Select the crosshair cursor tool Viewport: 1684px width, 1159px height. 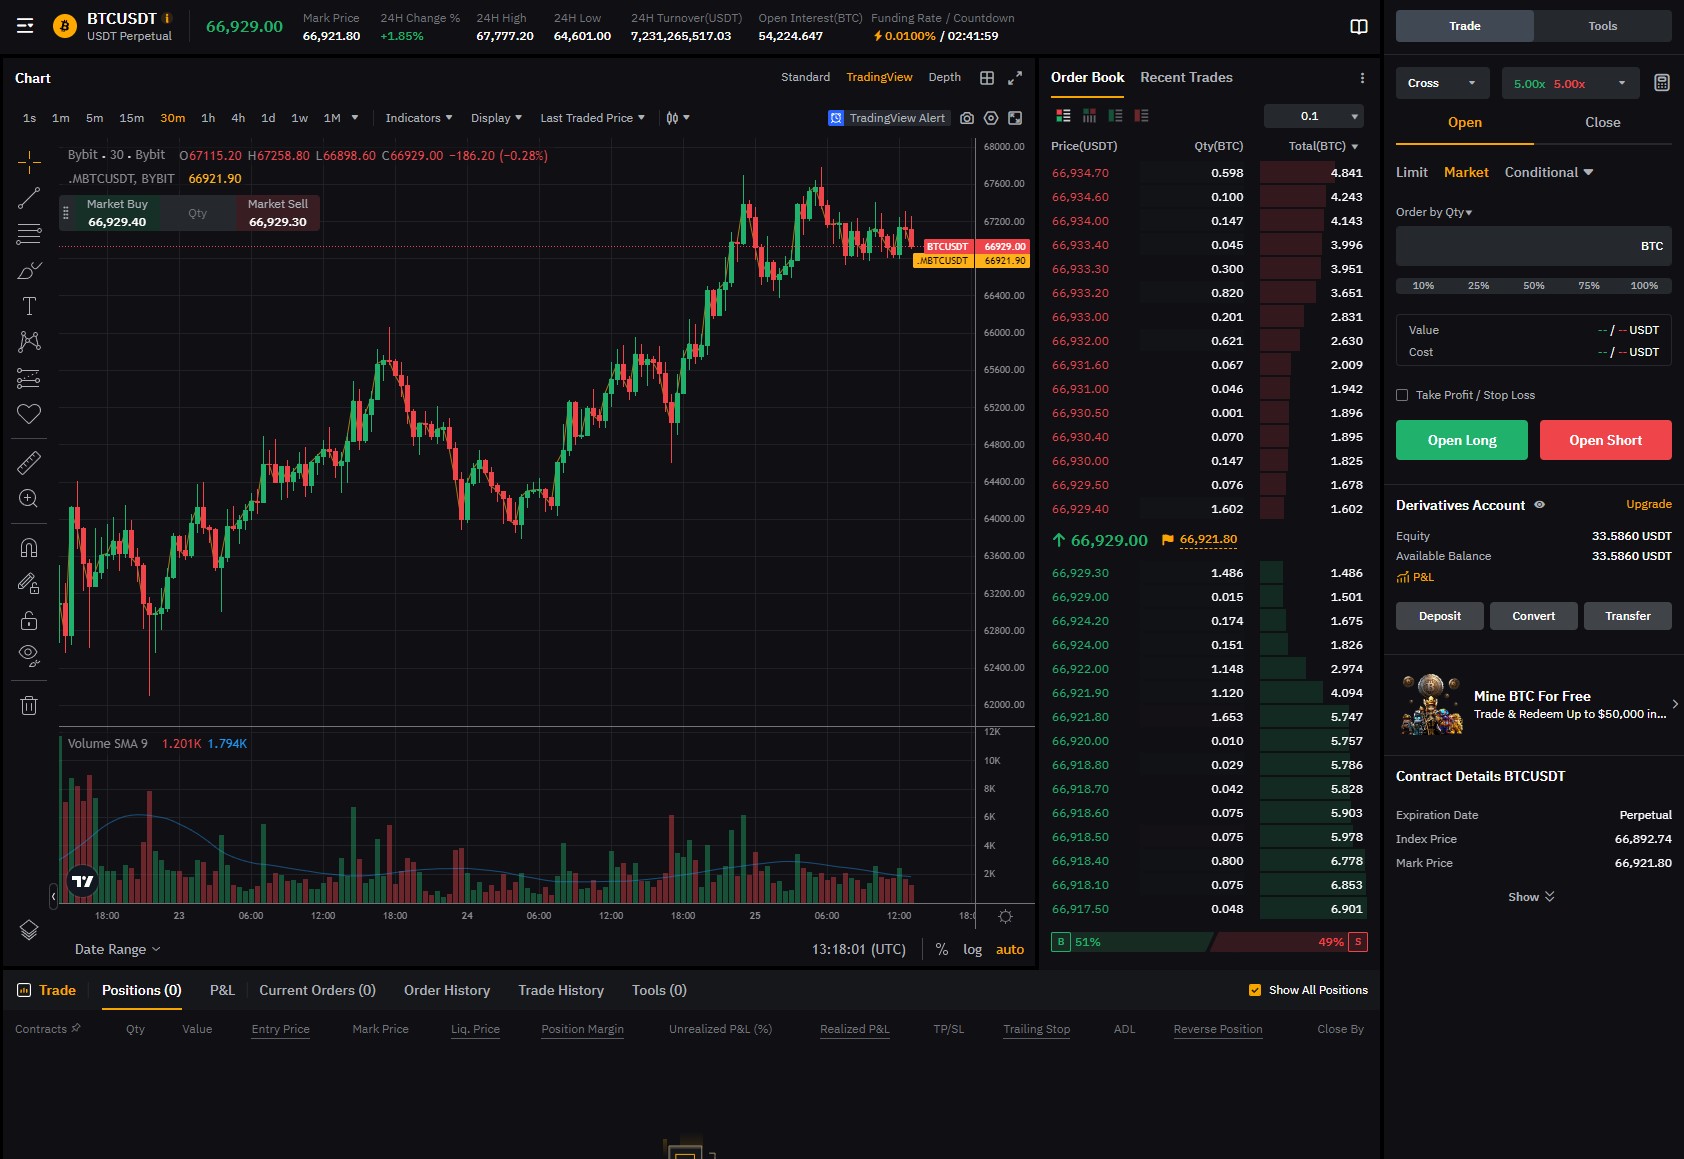tap(29, 162)
